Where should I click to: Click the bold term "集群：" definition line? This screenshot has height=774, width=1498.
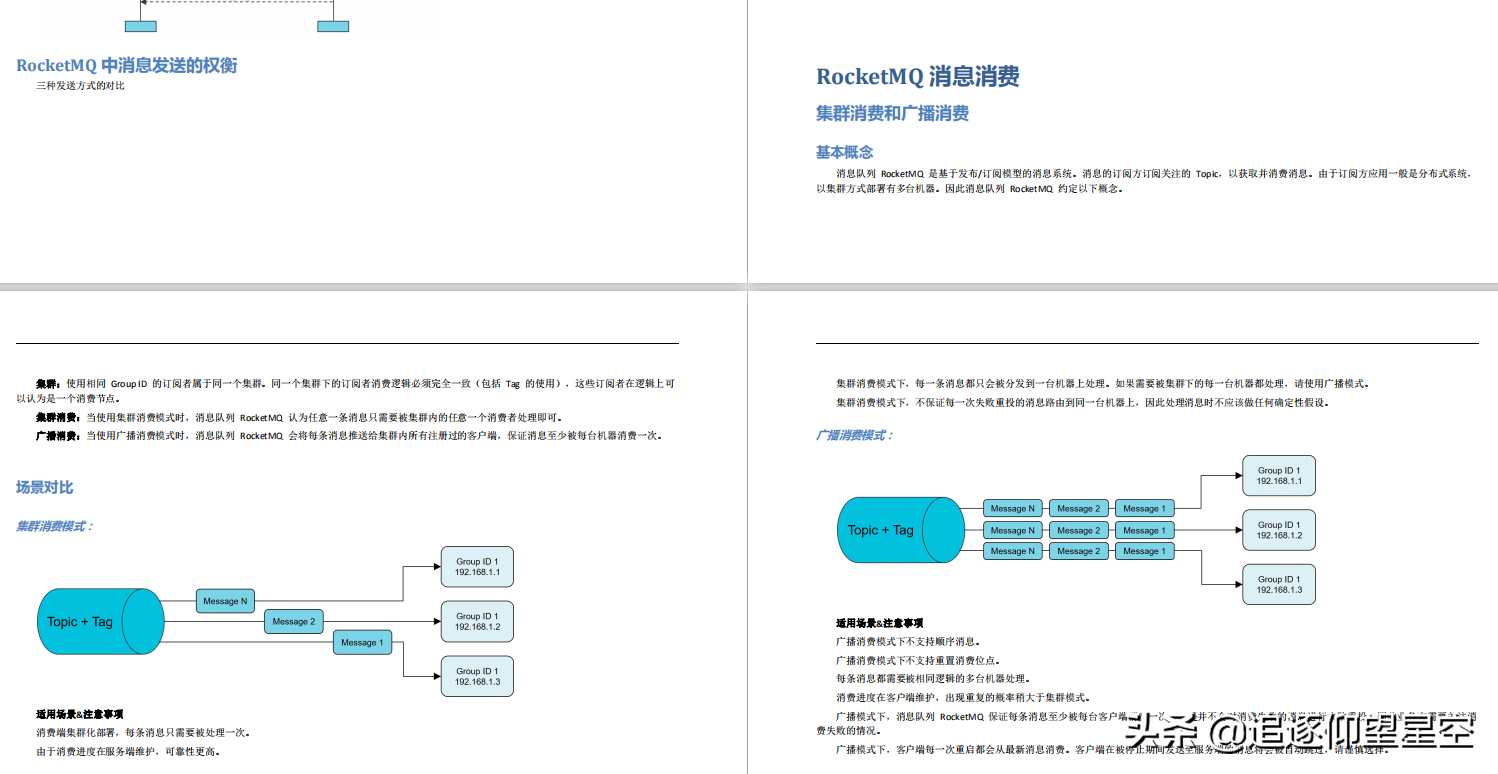(x=346, y=390)
